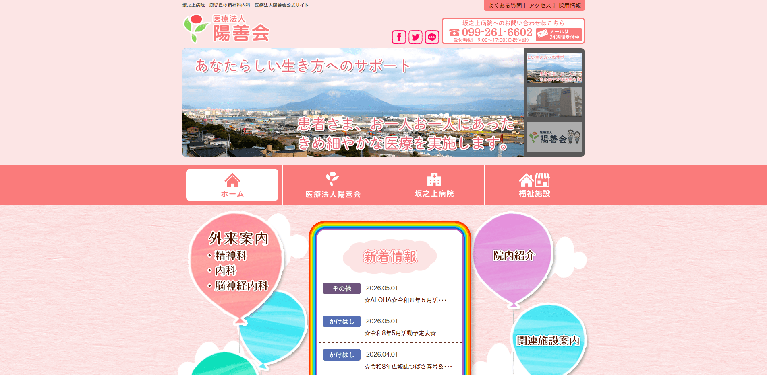Open the Facebook page icon
This screenshot has width=767, height=375.
click(399, 37)
